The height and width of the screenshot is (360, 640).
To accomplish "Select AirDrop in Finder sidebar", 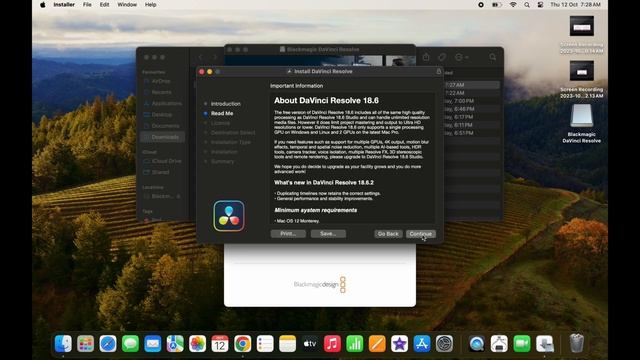I will [161, 81].
